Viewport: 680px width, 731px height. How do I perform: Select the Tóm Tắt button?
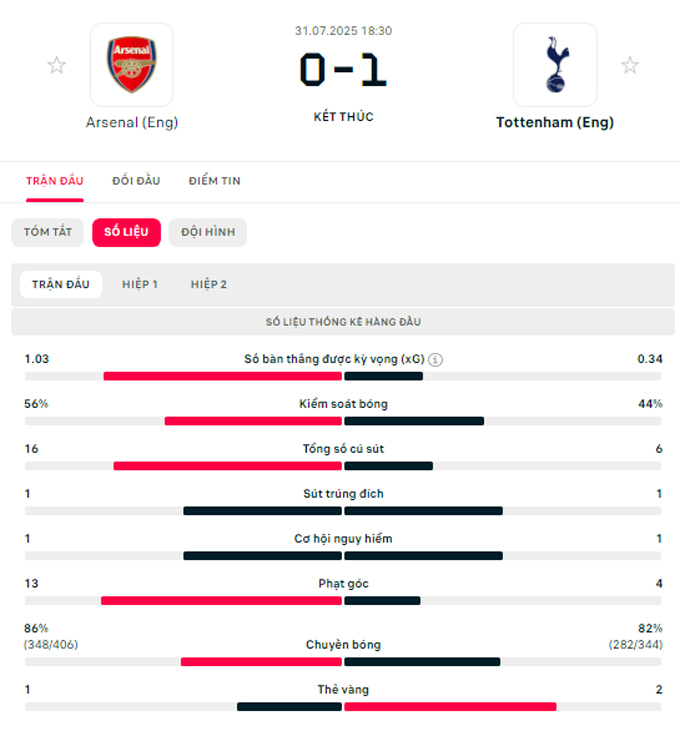coord(48,232)
